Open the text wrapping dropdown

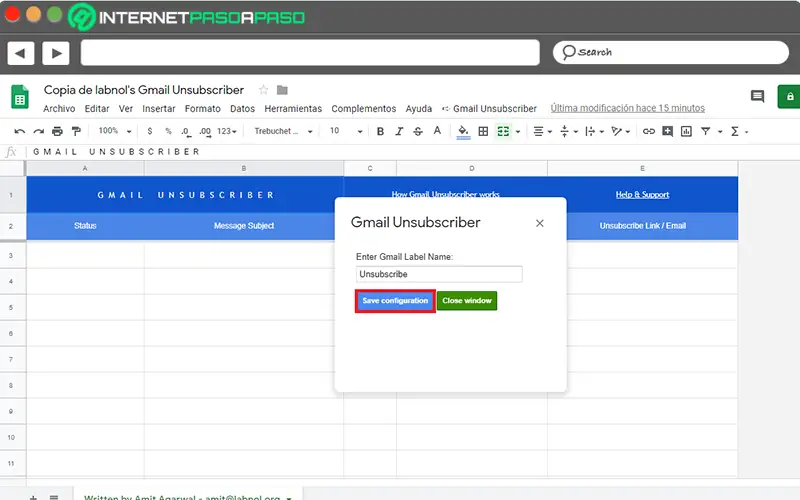pos(594,132)
